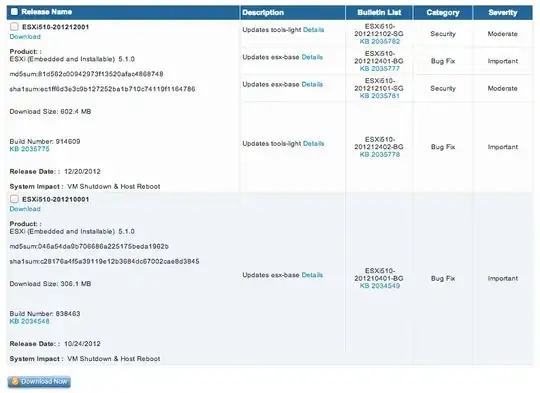
Task: Click Bug Fix category in ESXi510-201212402-BG row
Action: pos(443,147)
